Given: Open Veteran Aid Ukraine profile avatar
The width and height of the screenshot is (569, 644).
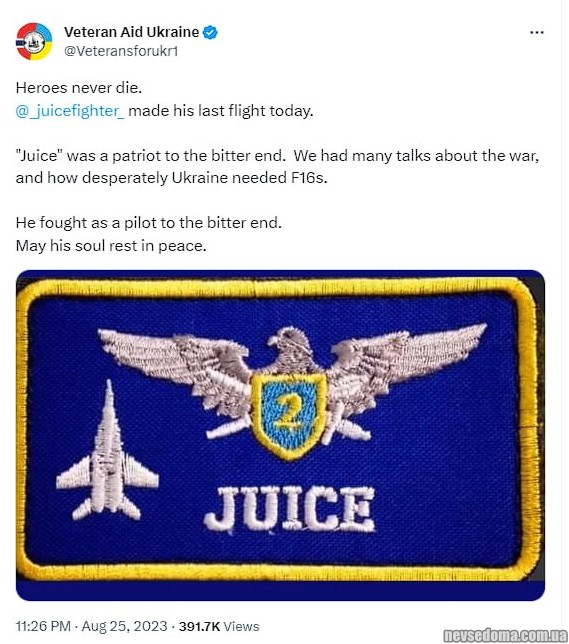Looking at the screenshot, I should [x=34, y=41].
